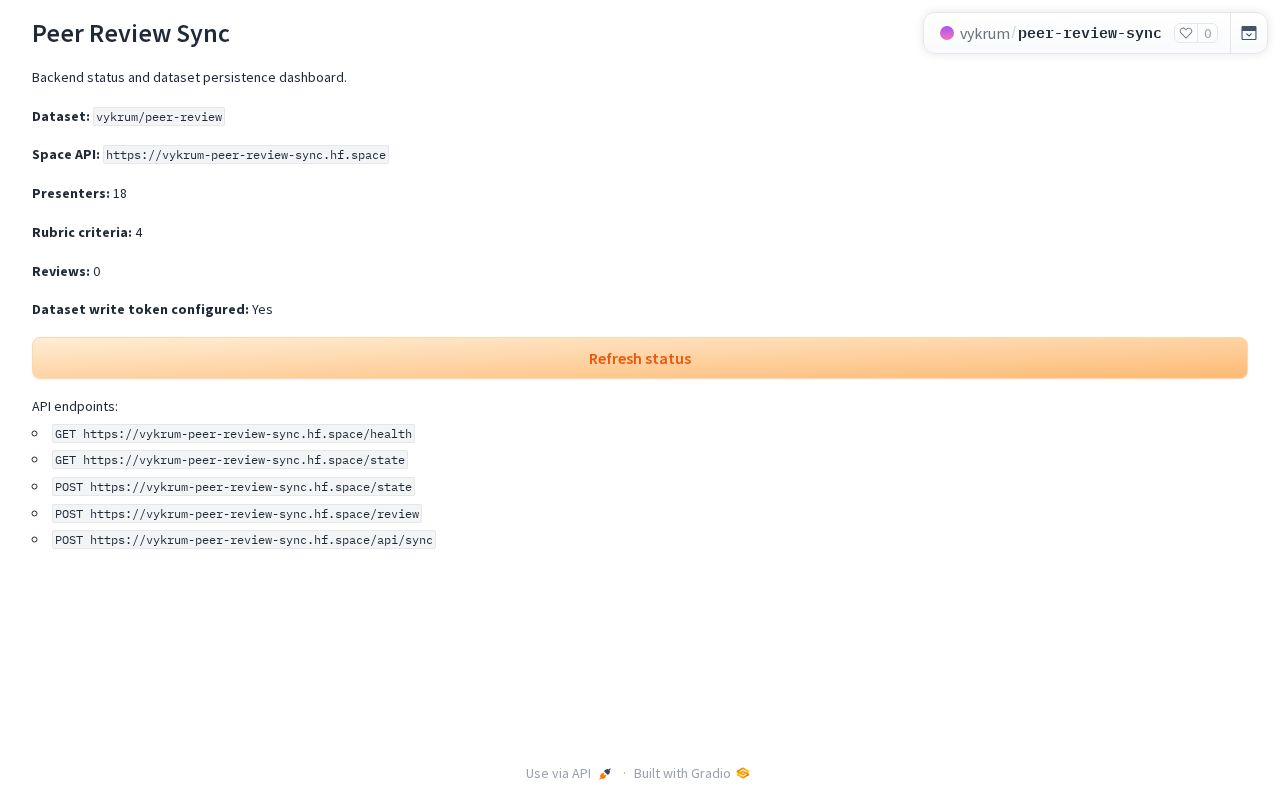
Task: Click the Refresh status button
Action: [x=640, y=358]
